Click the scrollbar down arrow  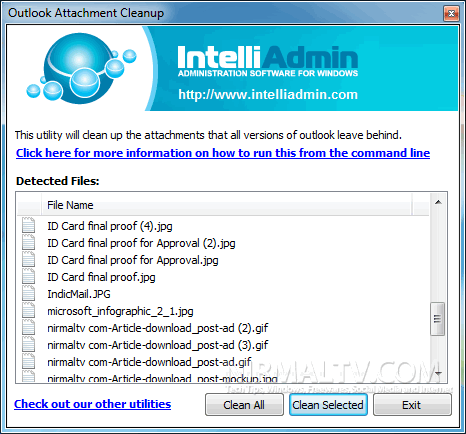(x=438, y=373)
